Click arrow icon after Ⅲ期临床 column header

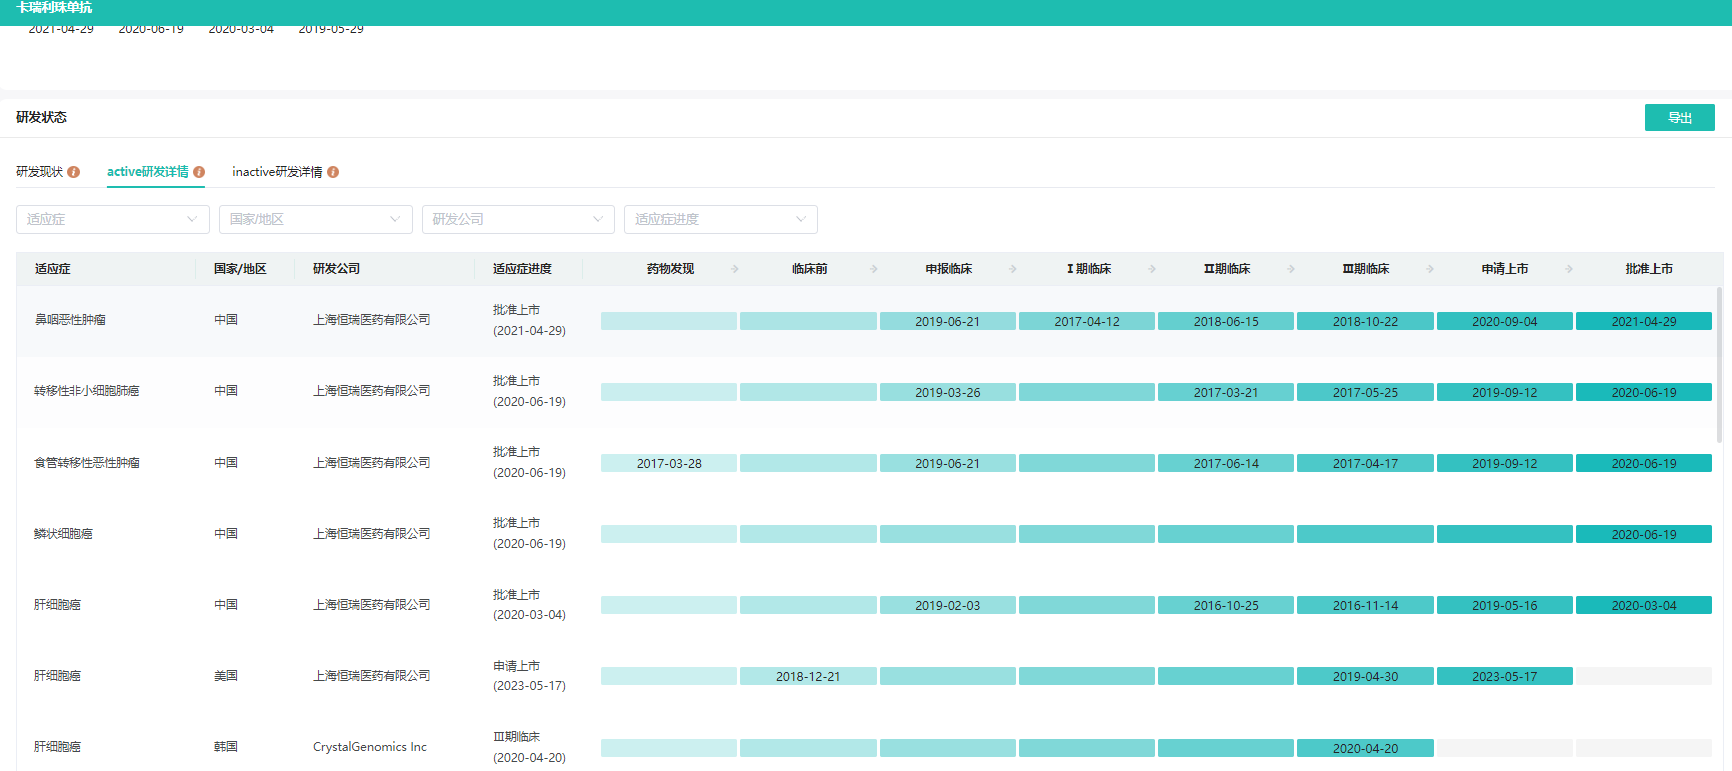click(x=1430, y=269)
